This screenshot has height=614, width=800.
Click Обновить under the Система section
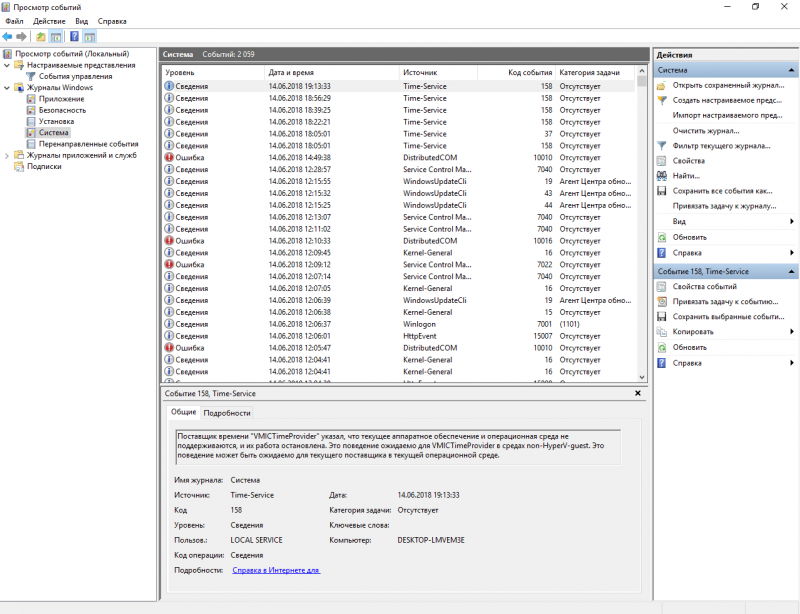689,237
